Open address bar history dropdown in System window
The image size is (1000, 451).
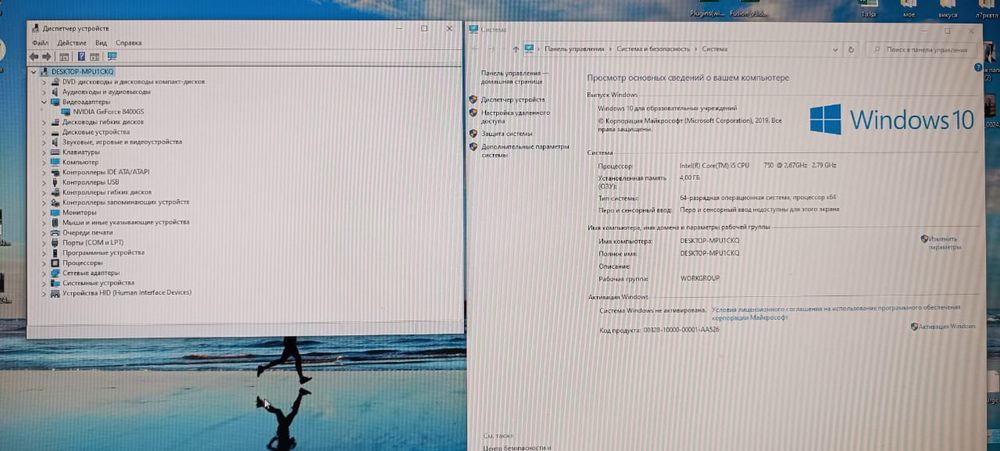coord(835,49)
